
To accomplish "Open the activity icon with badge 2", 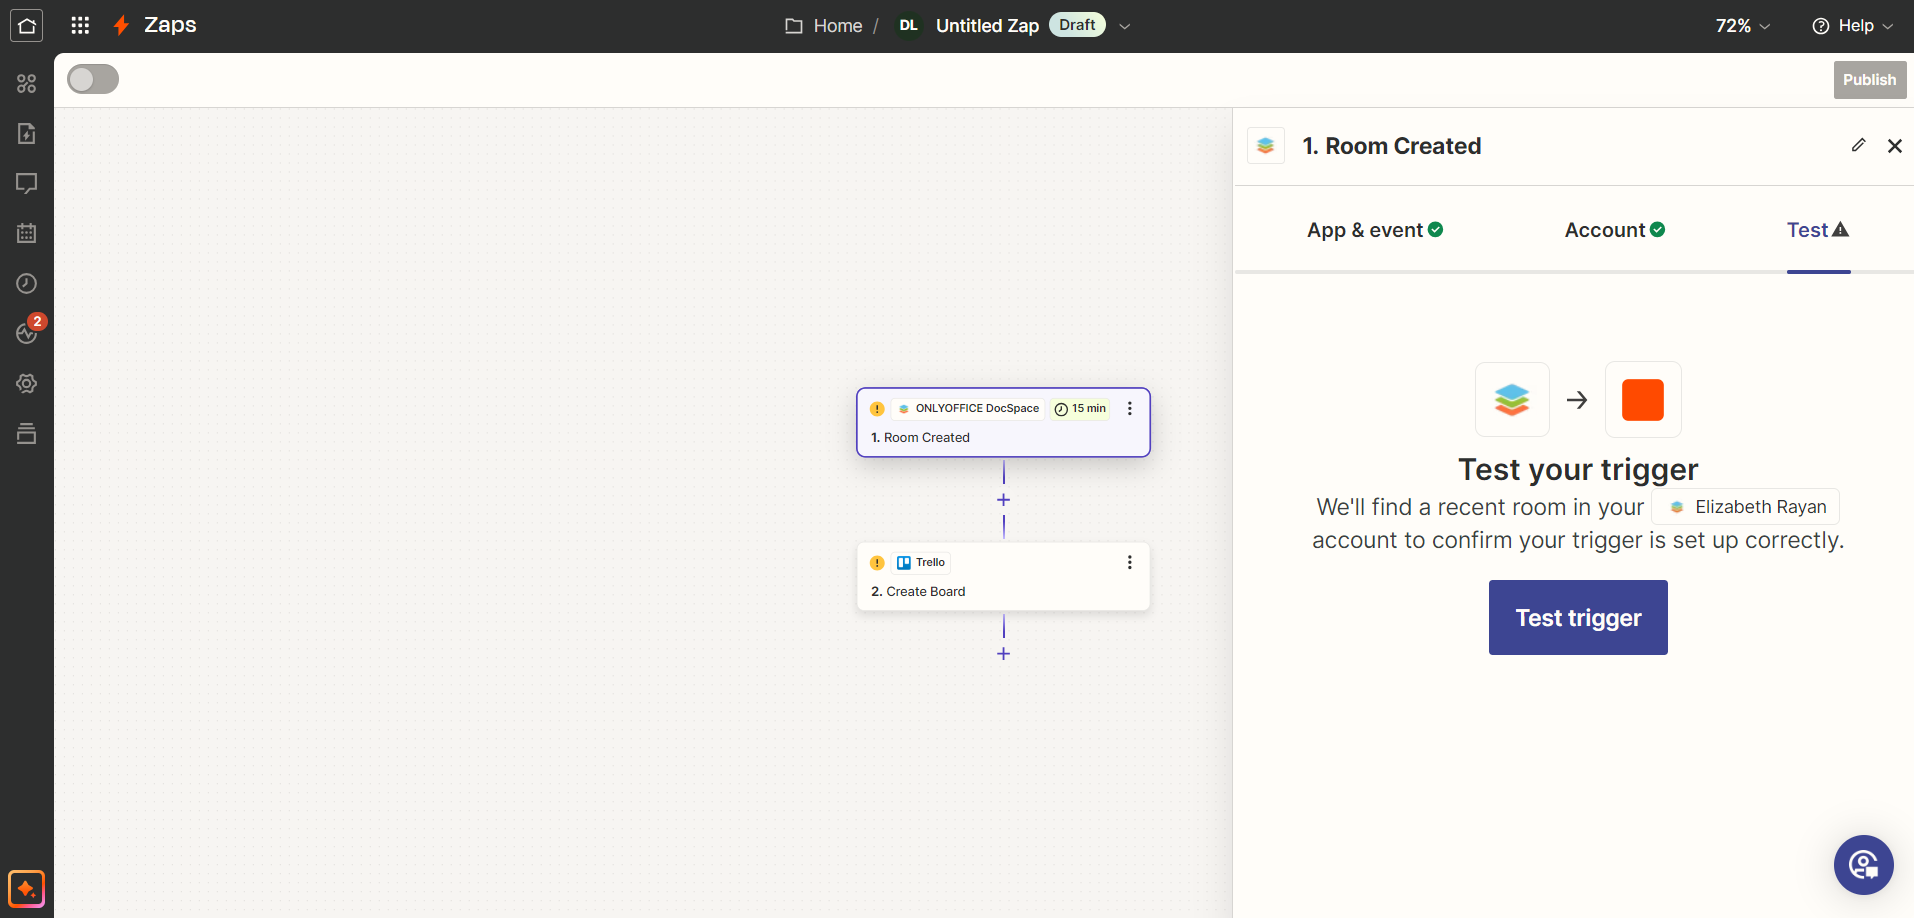I will [27, 333].
